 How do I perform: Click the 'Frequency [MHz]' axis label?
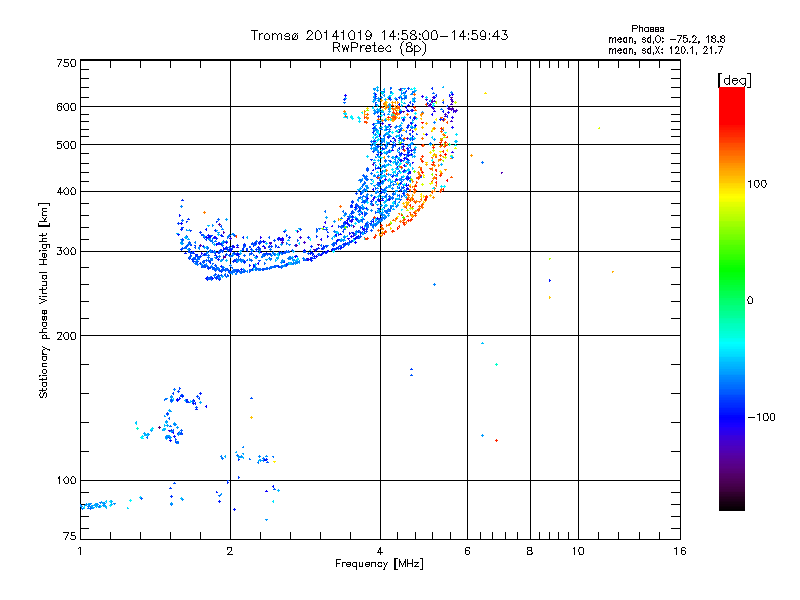[379, 564]
